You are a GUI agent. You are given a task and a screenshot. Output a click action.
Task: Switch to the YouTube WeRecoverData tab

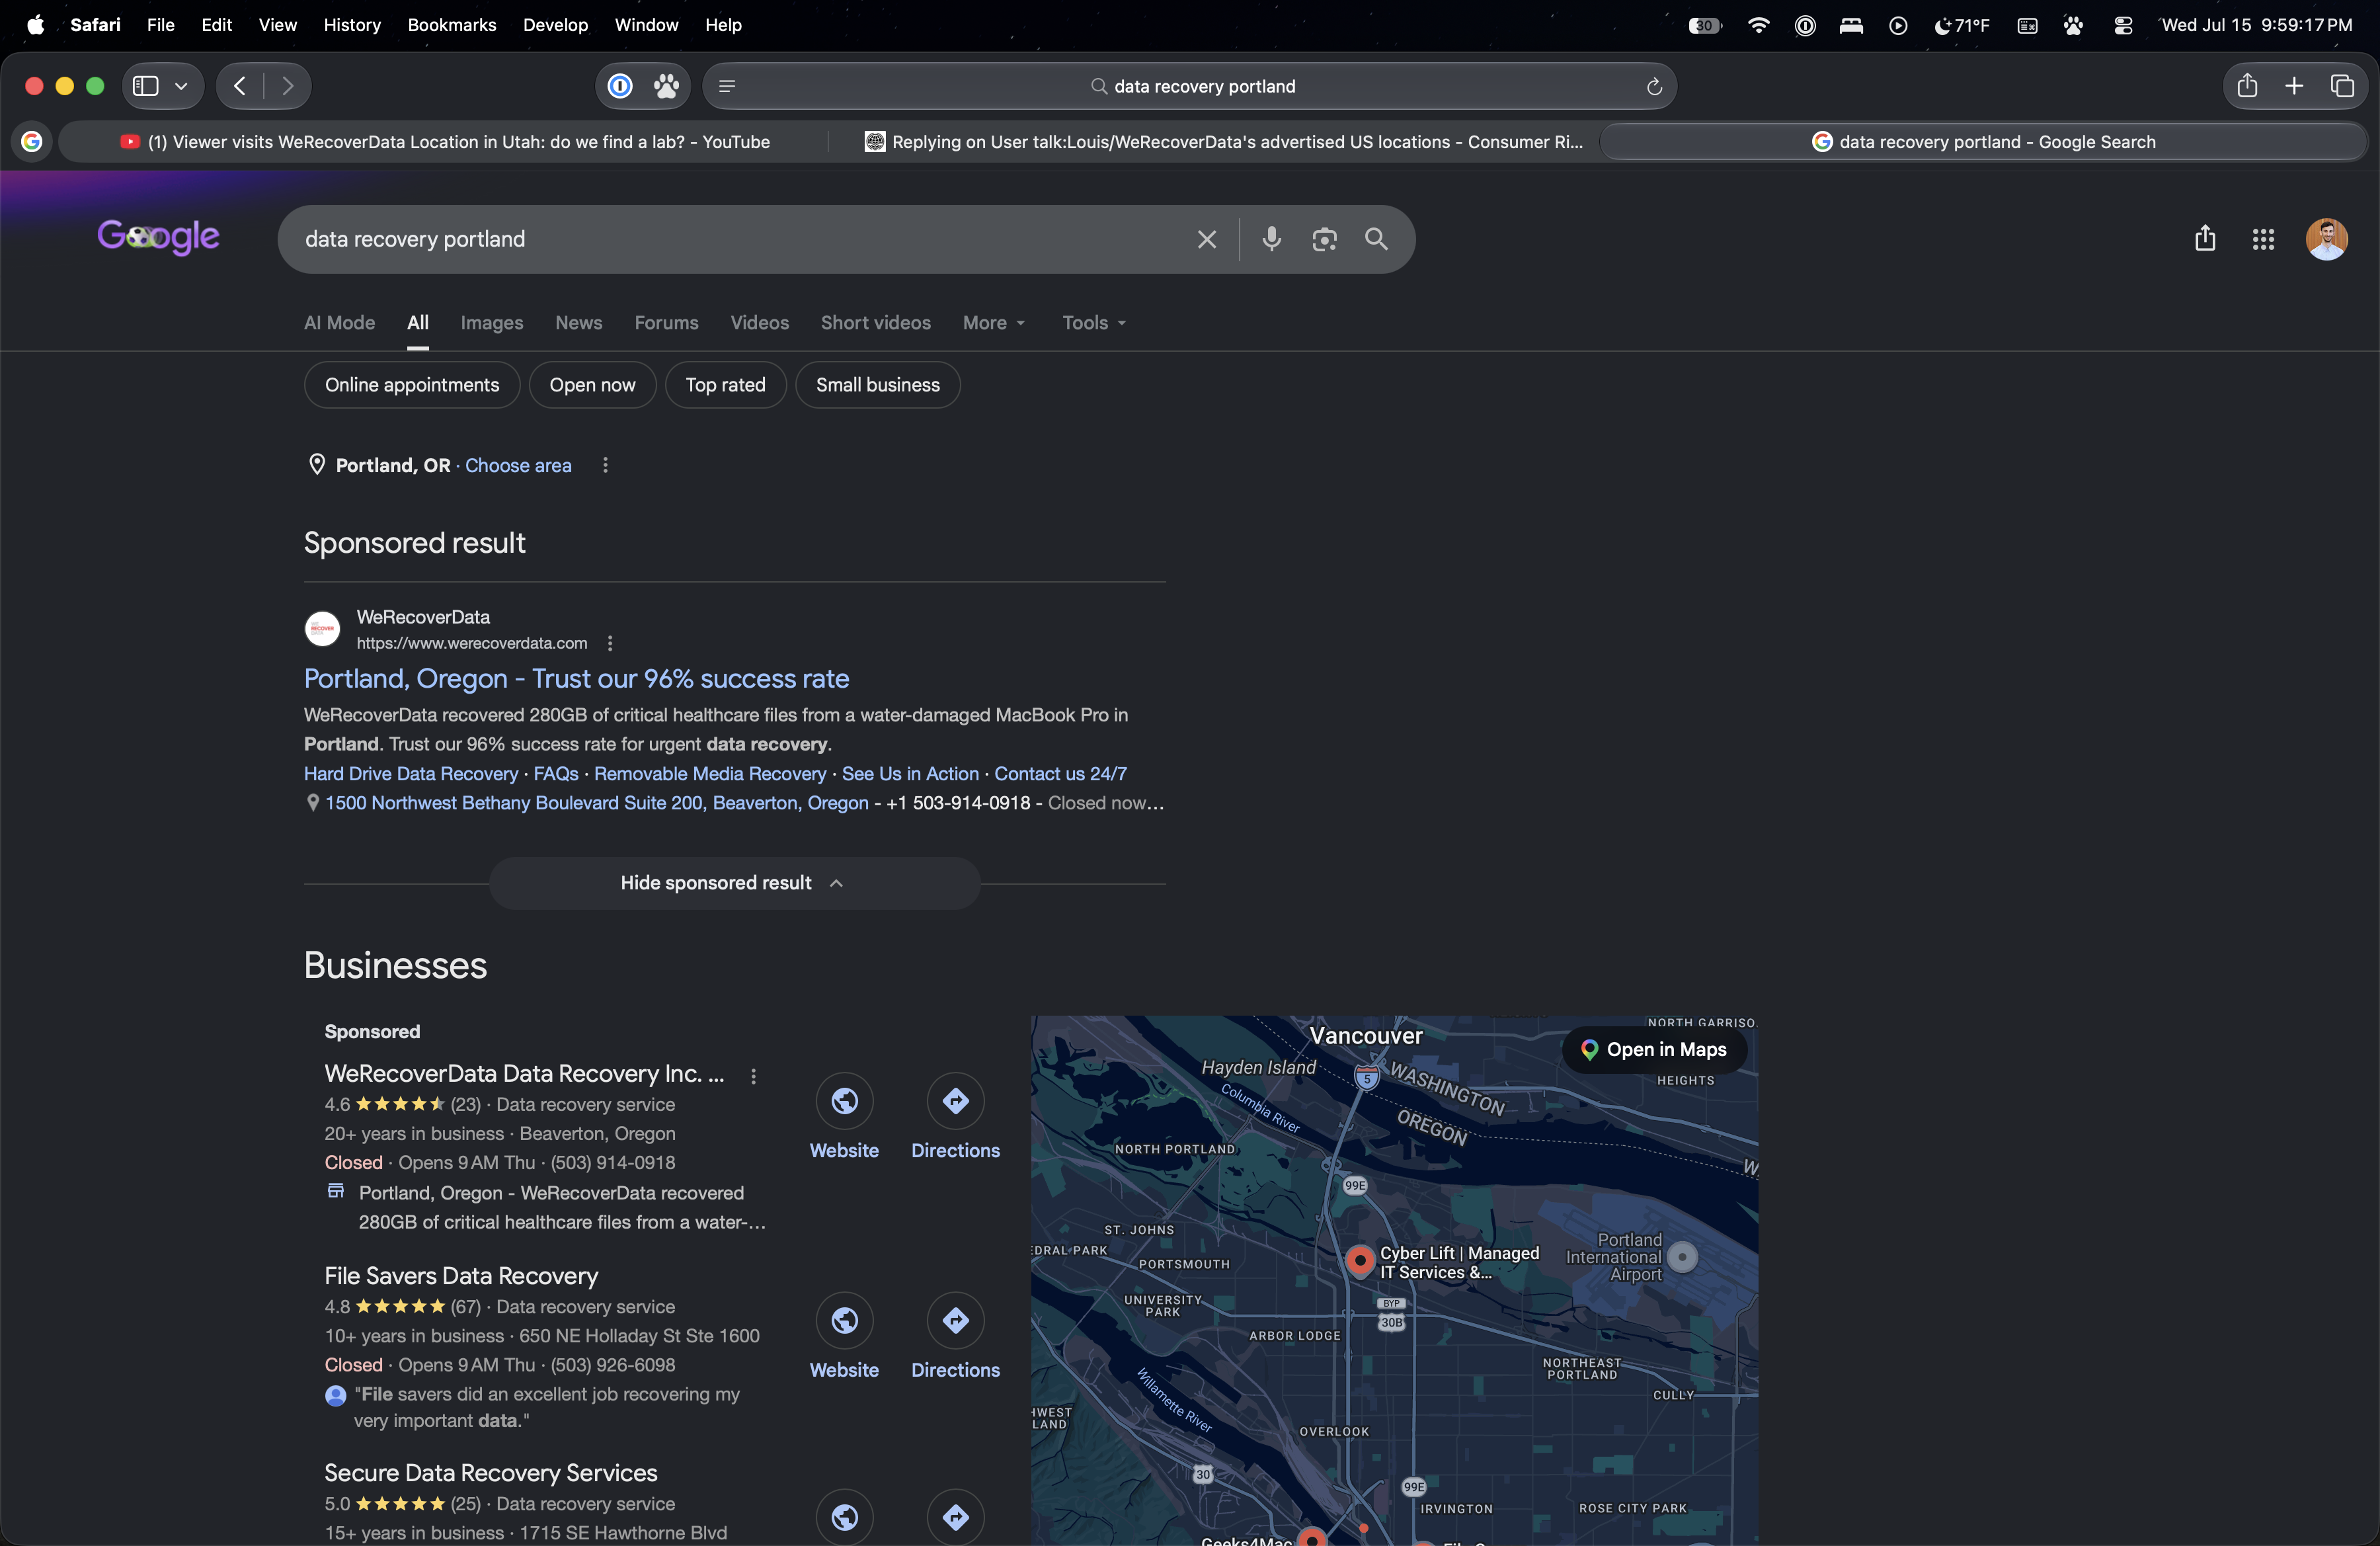point(444,142)
